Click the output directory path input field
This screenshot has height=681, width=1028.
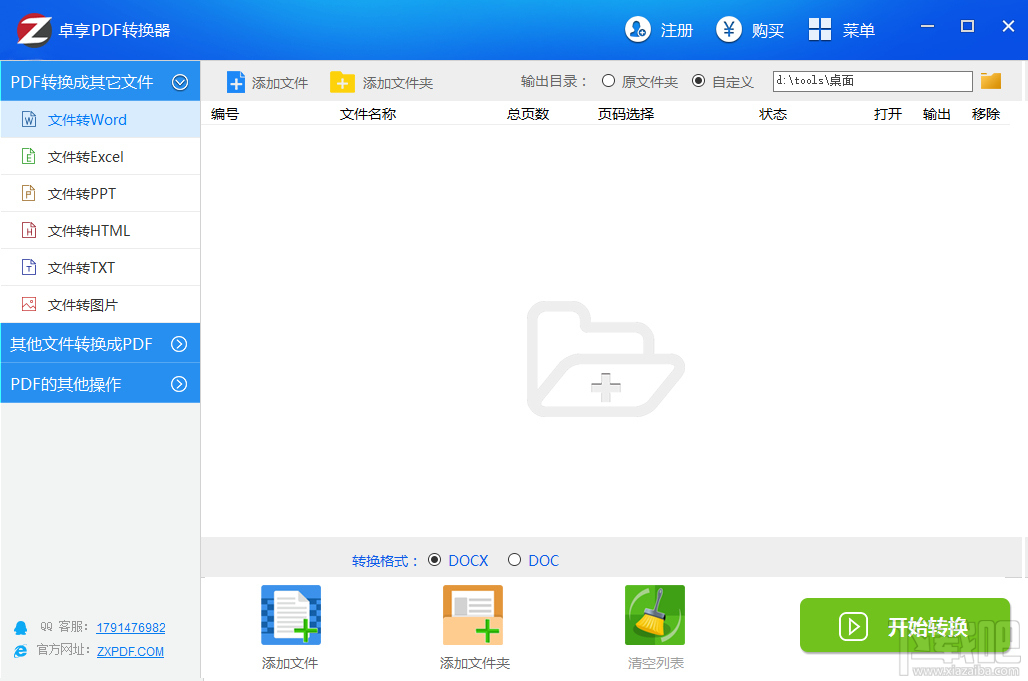873,81
